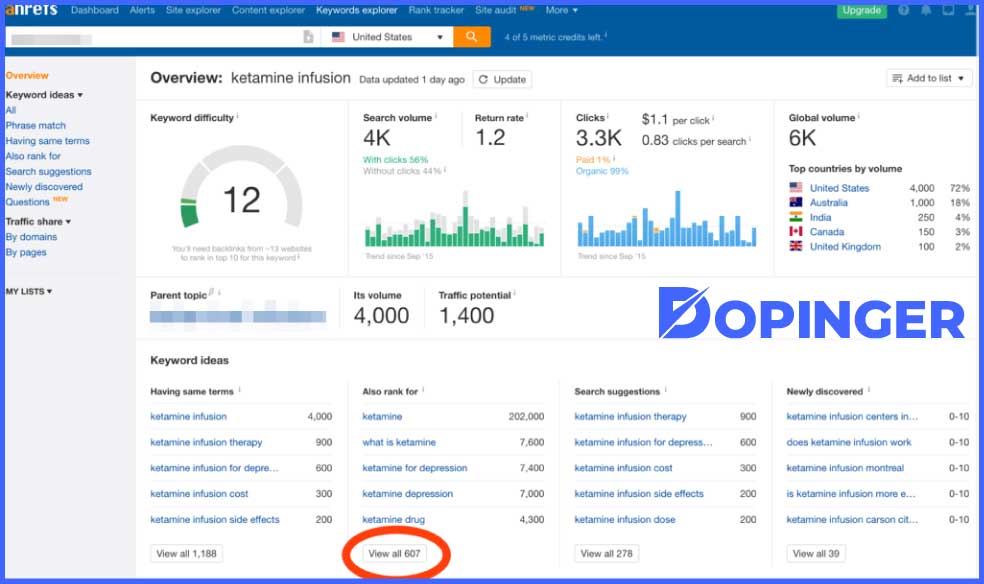Click View all 607 button
The width and height of the screenshot is (984, 584).
pyautogui.click(x=394, y=553)
